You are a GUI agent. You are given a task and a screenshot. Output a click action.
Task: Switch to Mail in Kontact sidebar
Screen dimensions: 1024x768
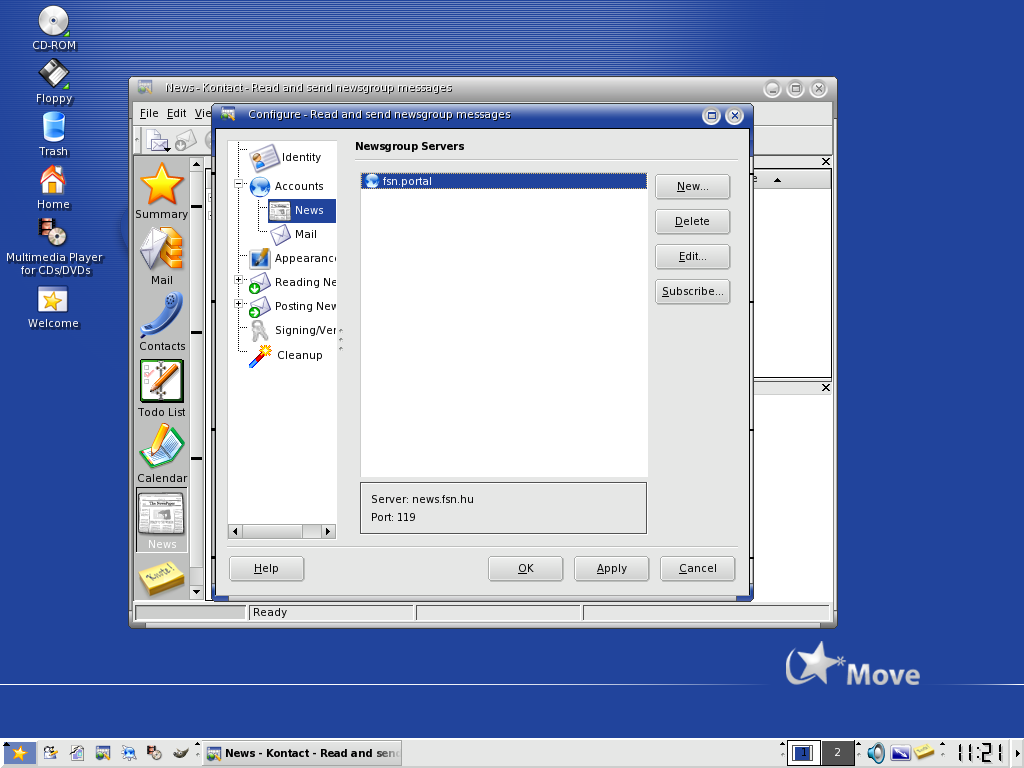tap(161, 257)
